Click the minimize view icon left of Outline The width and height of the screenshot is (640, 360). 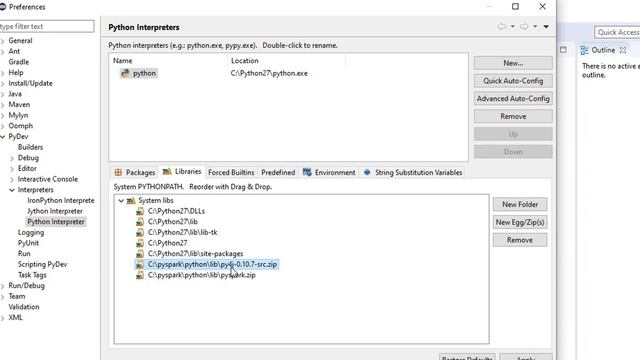click(563, 50)
